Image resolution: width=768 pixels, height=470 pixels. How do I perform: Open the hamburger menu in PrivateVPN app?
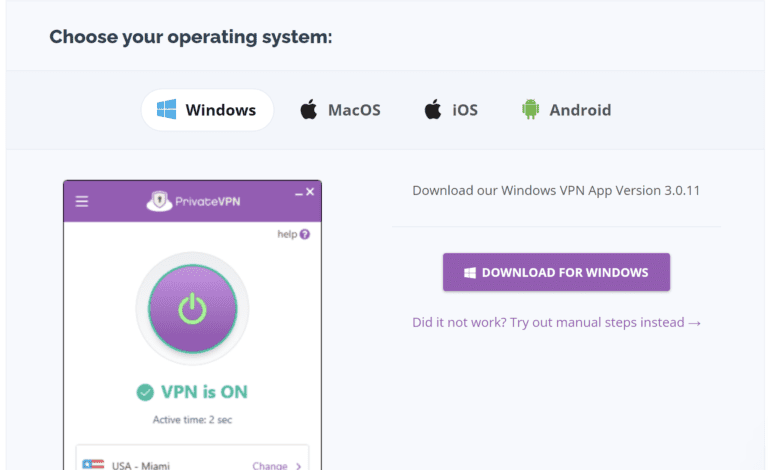point(82,201)
